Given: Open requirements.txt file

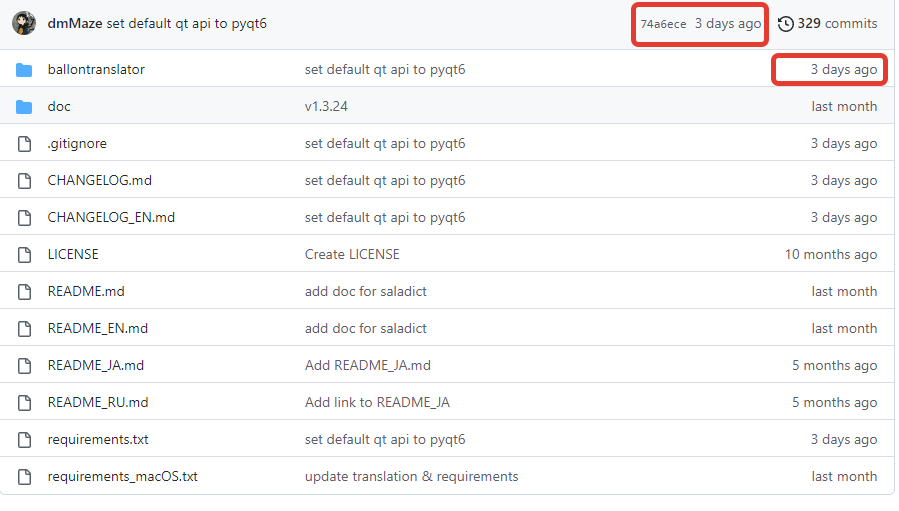Looking at the screenshot, I should point(98,439).
